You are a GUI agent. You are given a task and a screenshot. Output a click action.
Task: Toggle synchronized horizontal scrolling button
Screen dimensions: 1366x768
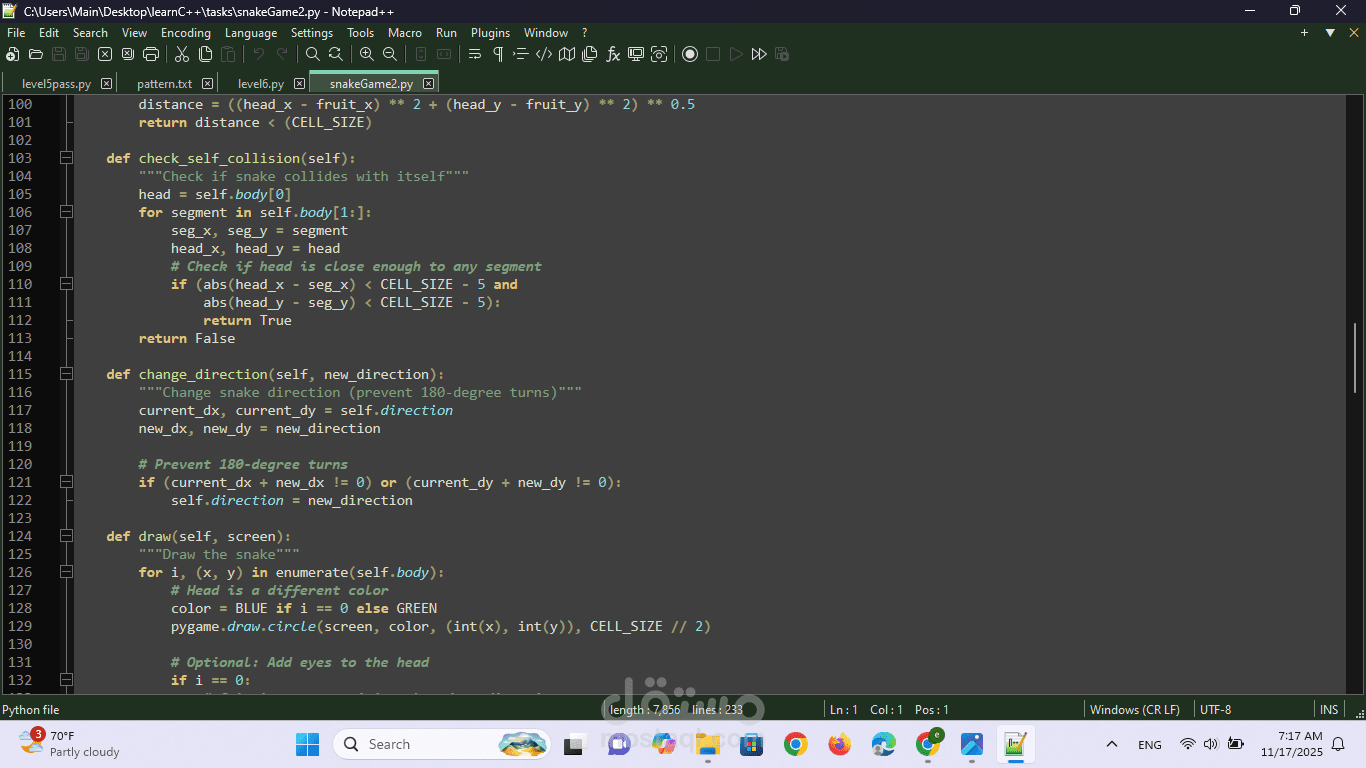pos(444,54)
